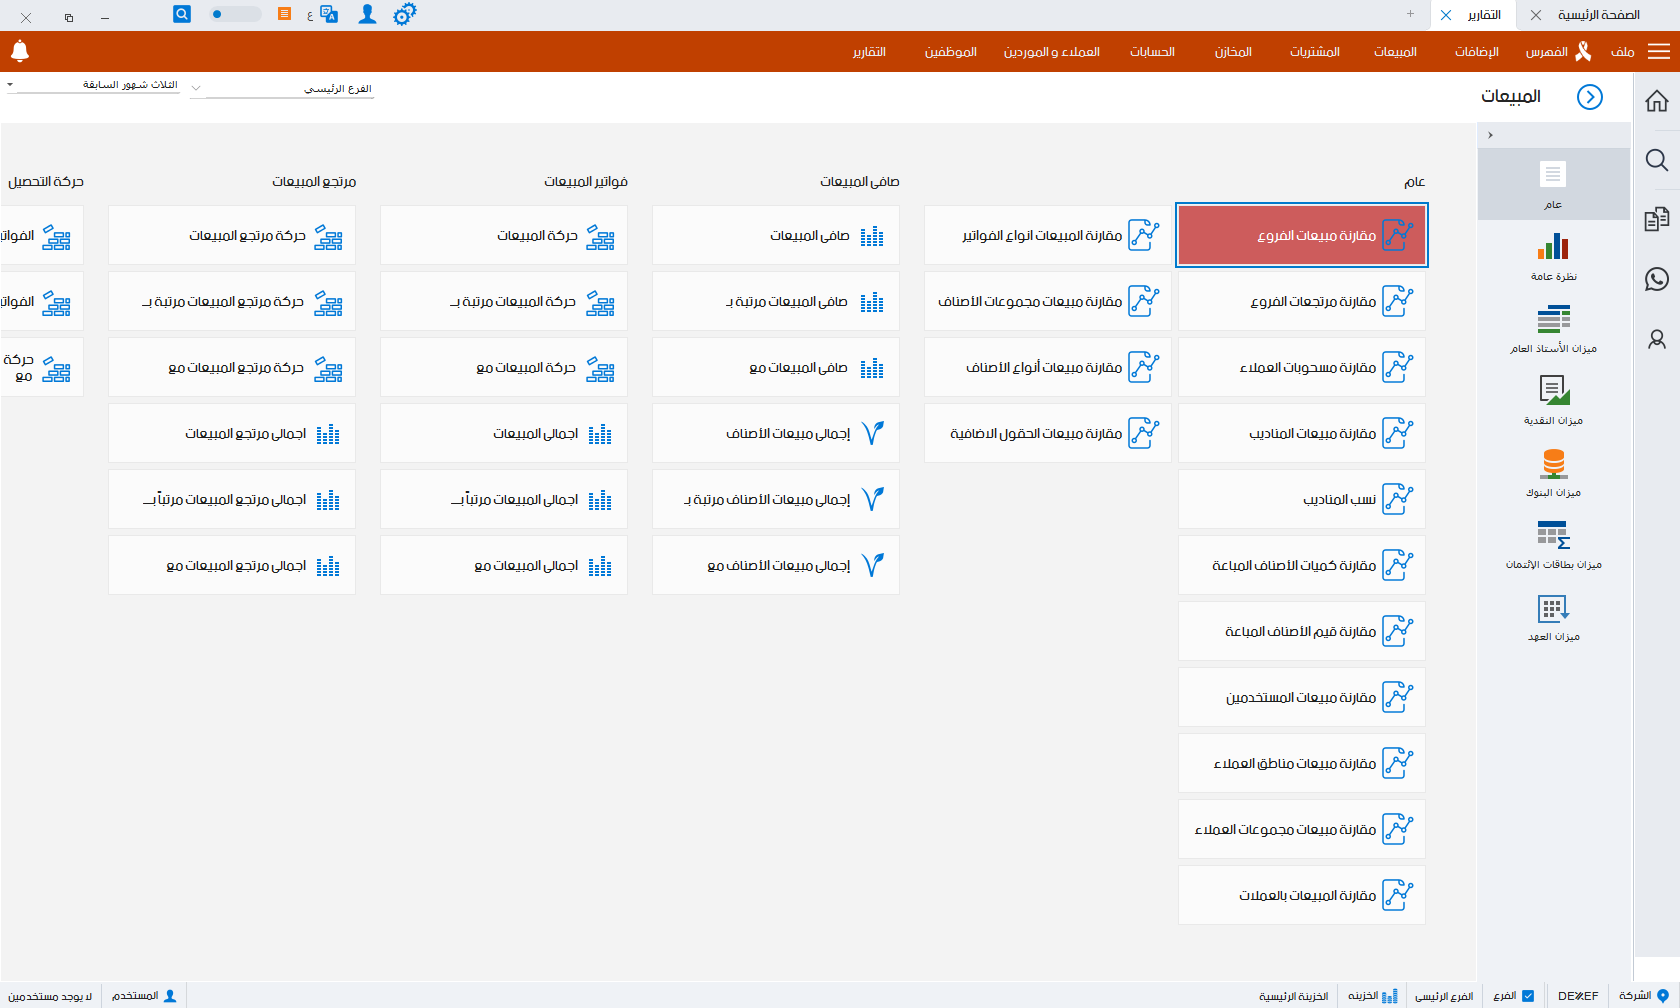Toggle the الفرع checkbox in status bar

[x=1527, y=996]
